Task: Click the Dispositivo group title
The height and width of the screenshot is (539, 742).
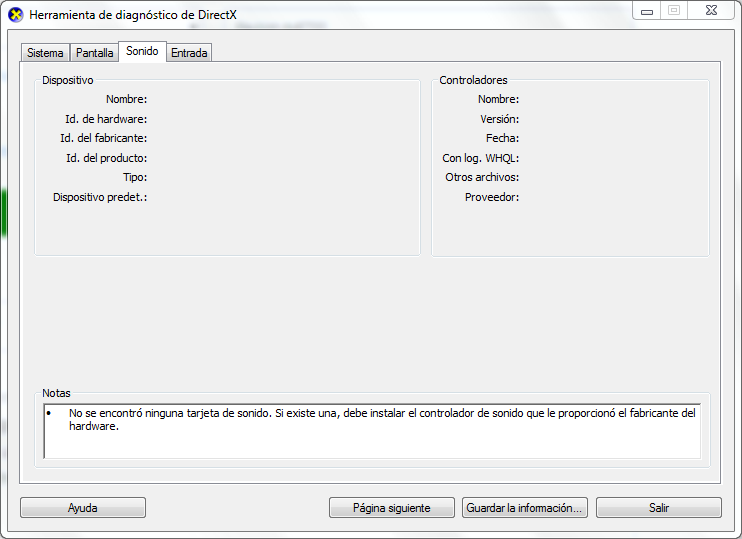Action: pos(68,80)
